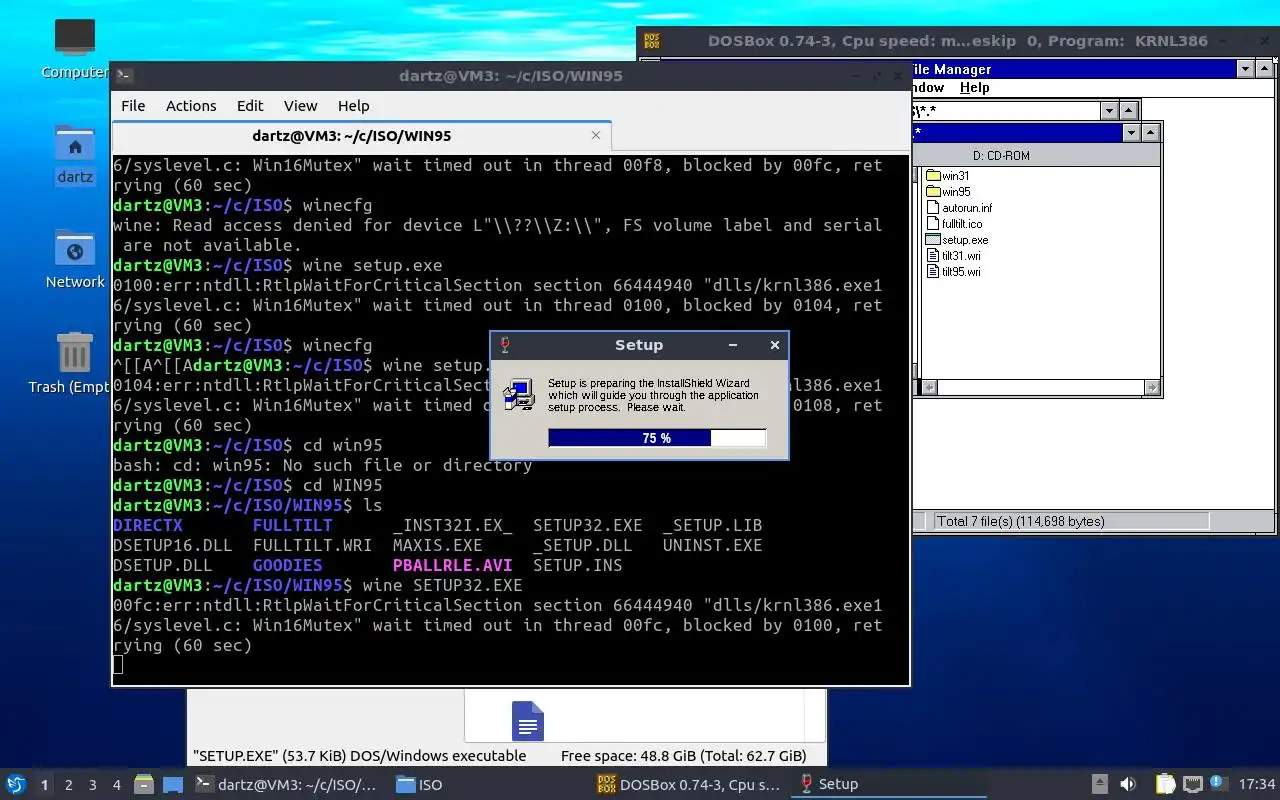This screenshot has width=1280, height=800.
Task: Open the Lubuntu start menu bird icon
Action: (x=16, y=784)
